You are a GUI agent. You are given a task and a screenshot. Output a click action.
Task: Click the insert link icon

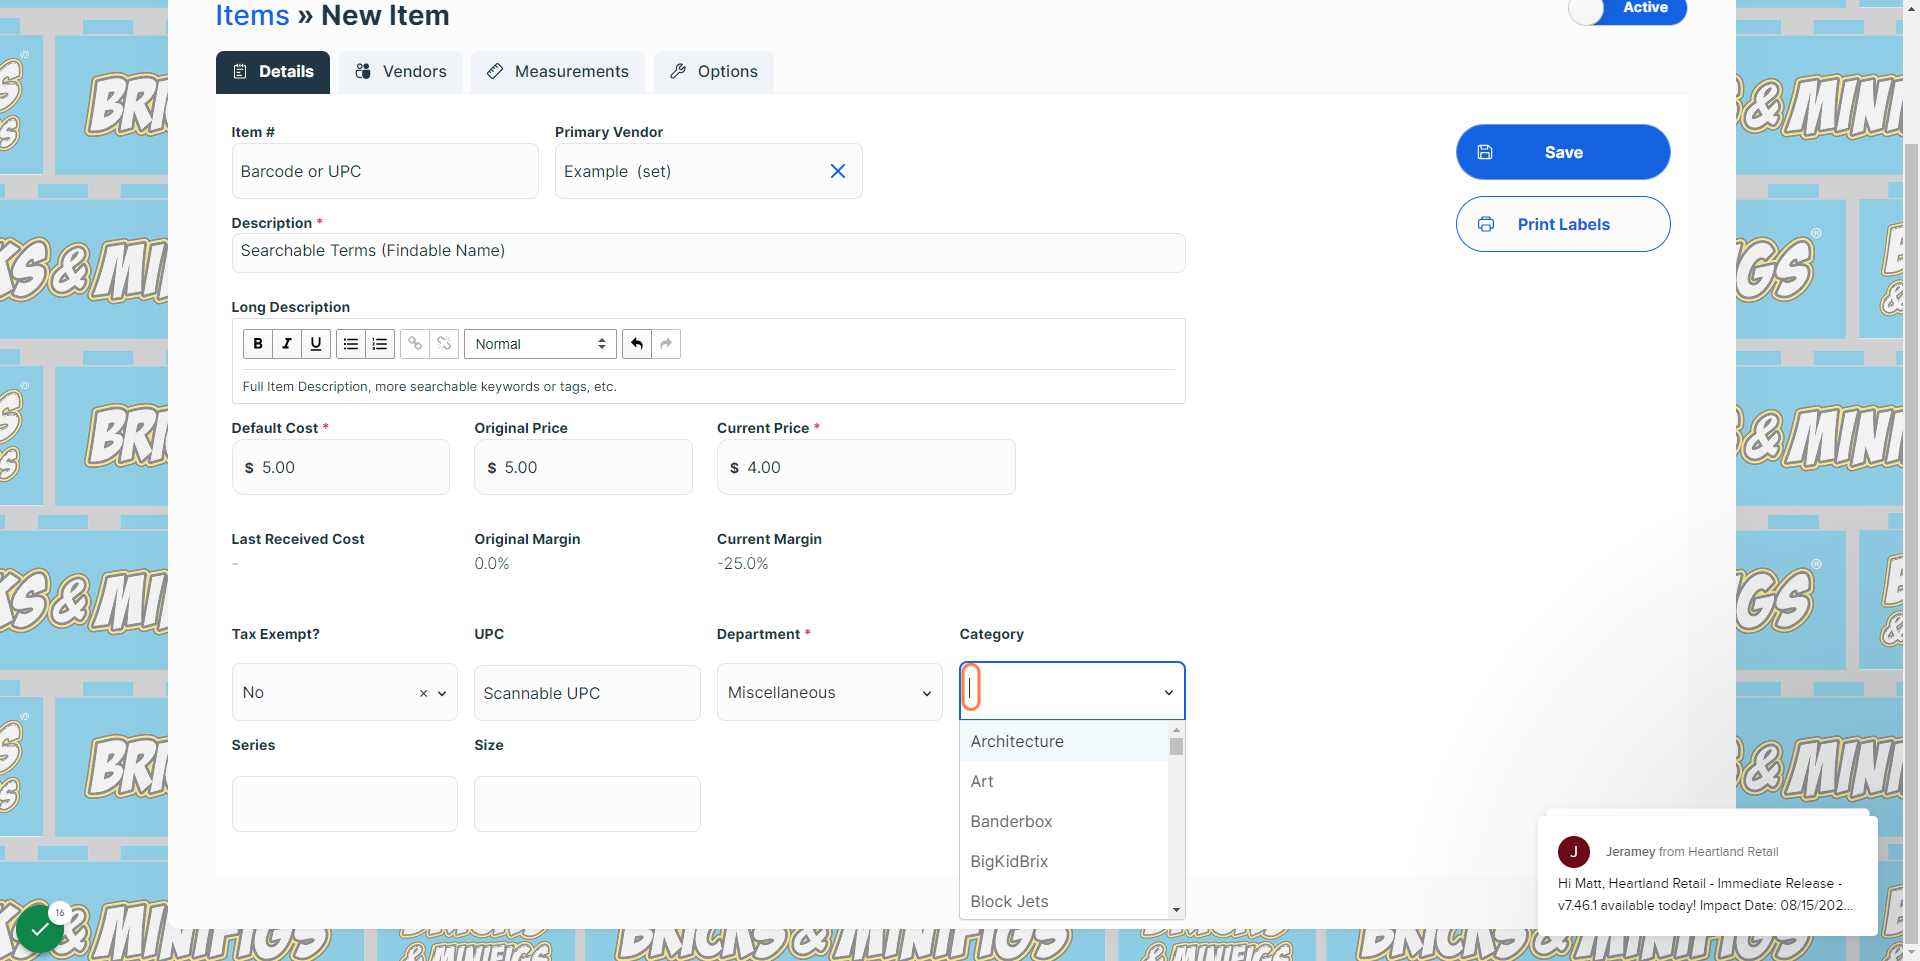tap(415, 344)
